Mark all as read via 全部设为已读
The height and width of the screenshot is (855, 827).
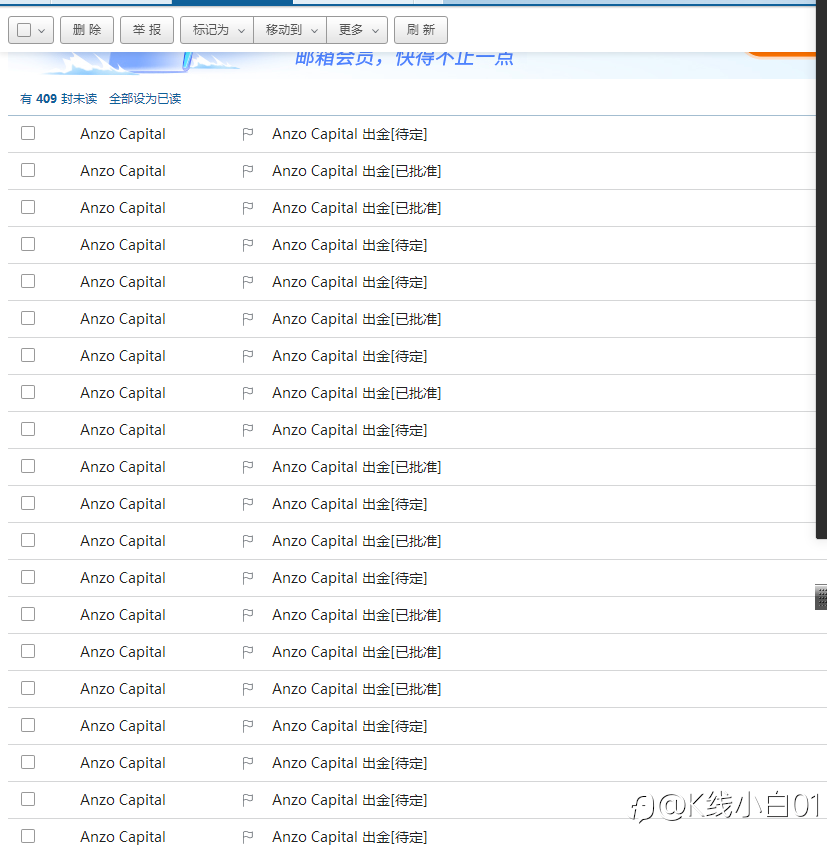[x=145, y=99]
